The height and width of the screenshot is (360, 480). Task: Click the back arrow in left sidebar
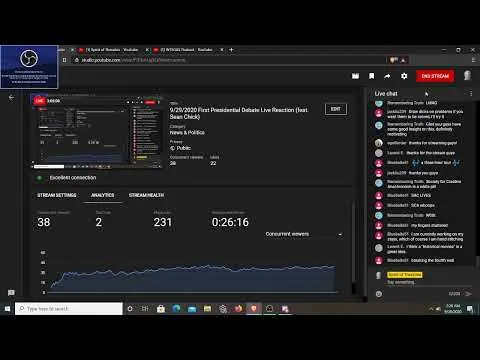11,97
